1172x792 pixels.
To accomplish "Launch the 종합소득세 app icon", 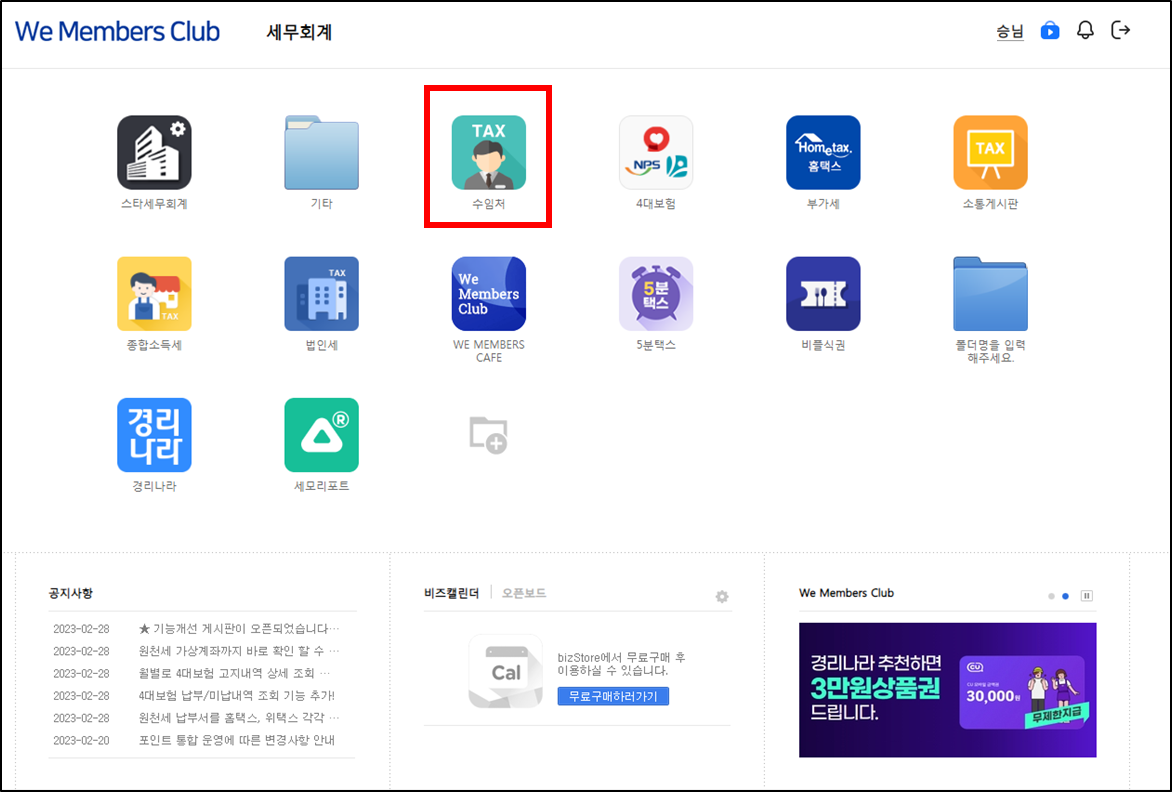I will pos(154,294).
